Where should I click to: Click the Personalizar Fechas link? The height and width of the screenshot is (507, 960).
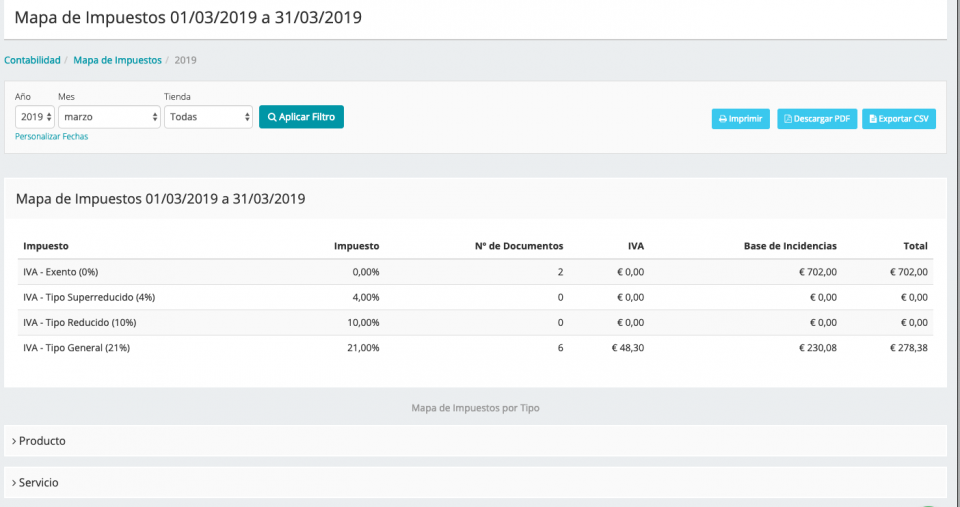pyautogui.click(x=51, y=136)
